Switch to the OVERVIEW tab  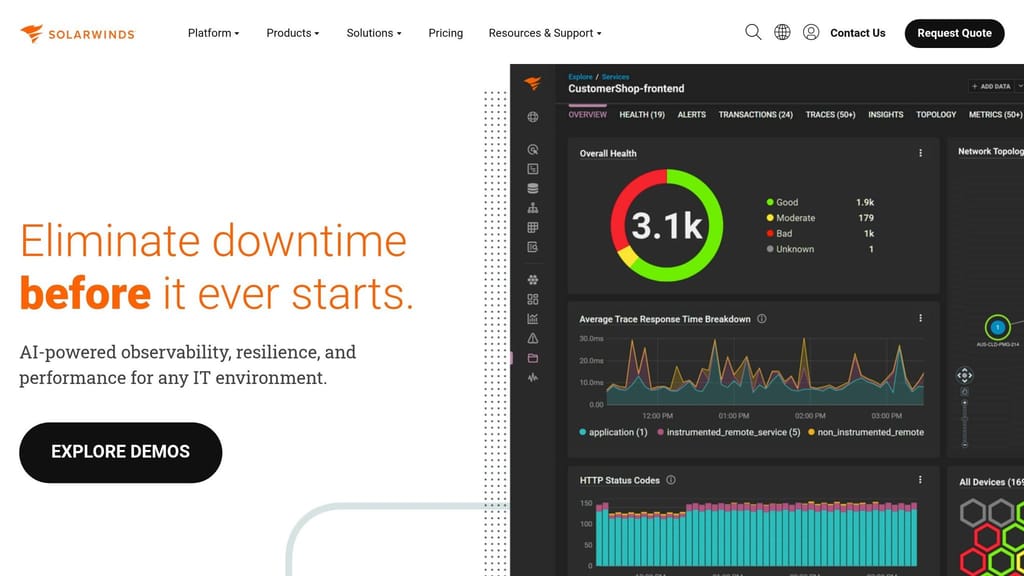tap(587, 114)
